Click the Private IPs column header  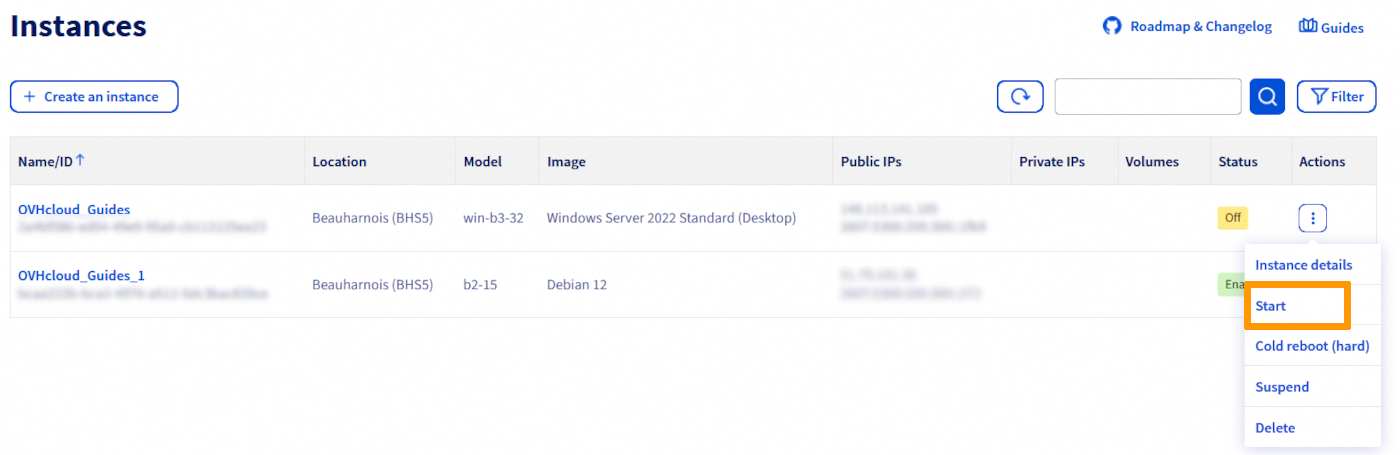[x=1052, y=161]
